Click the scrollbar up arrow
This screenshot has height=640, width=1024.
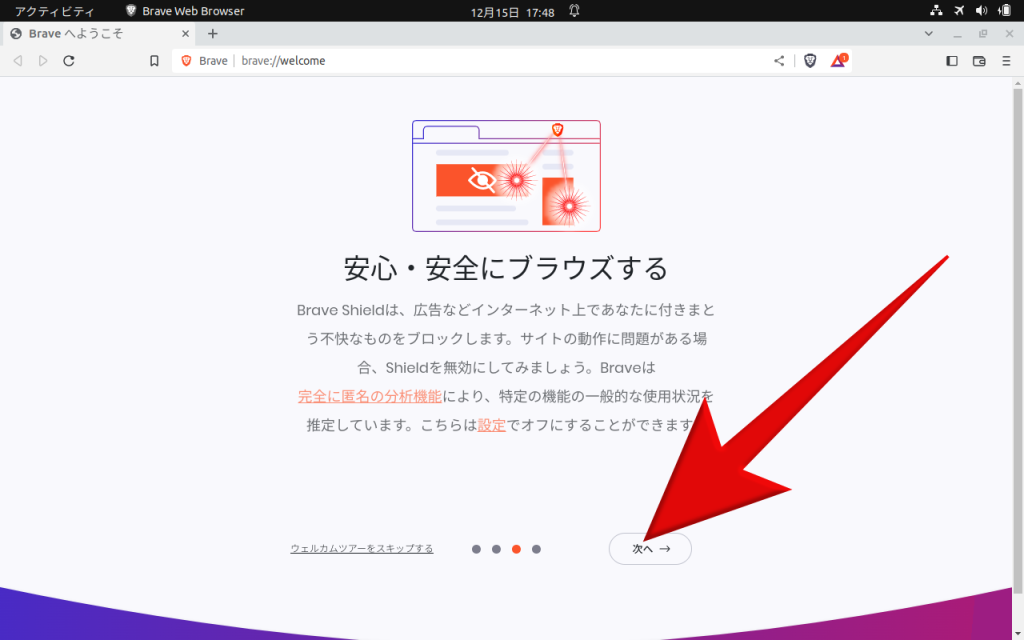coord(1018,83)
